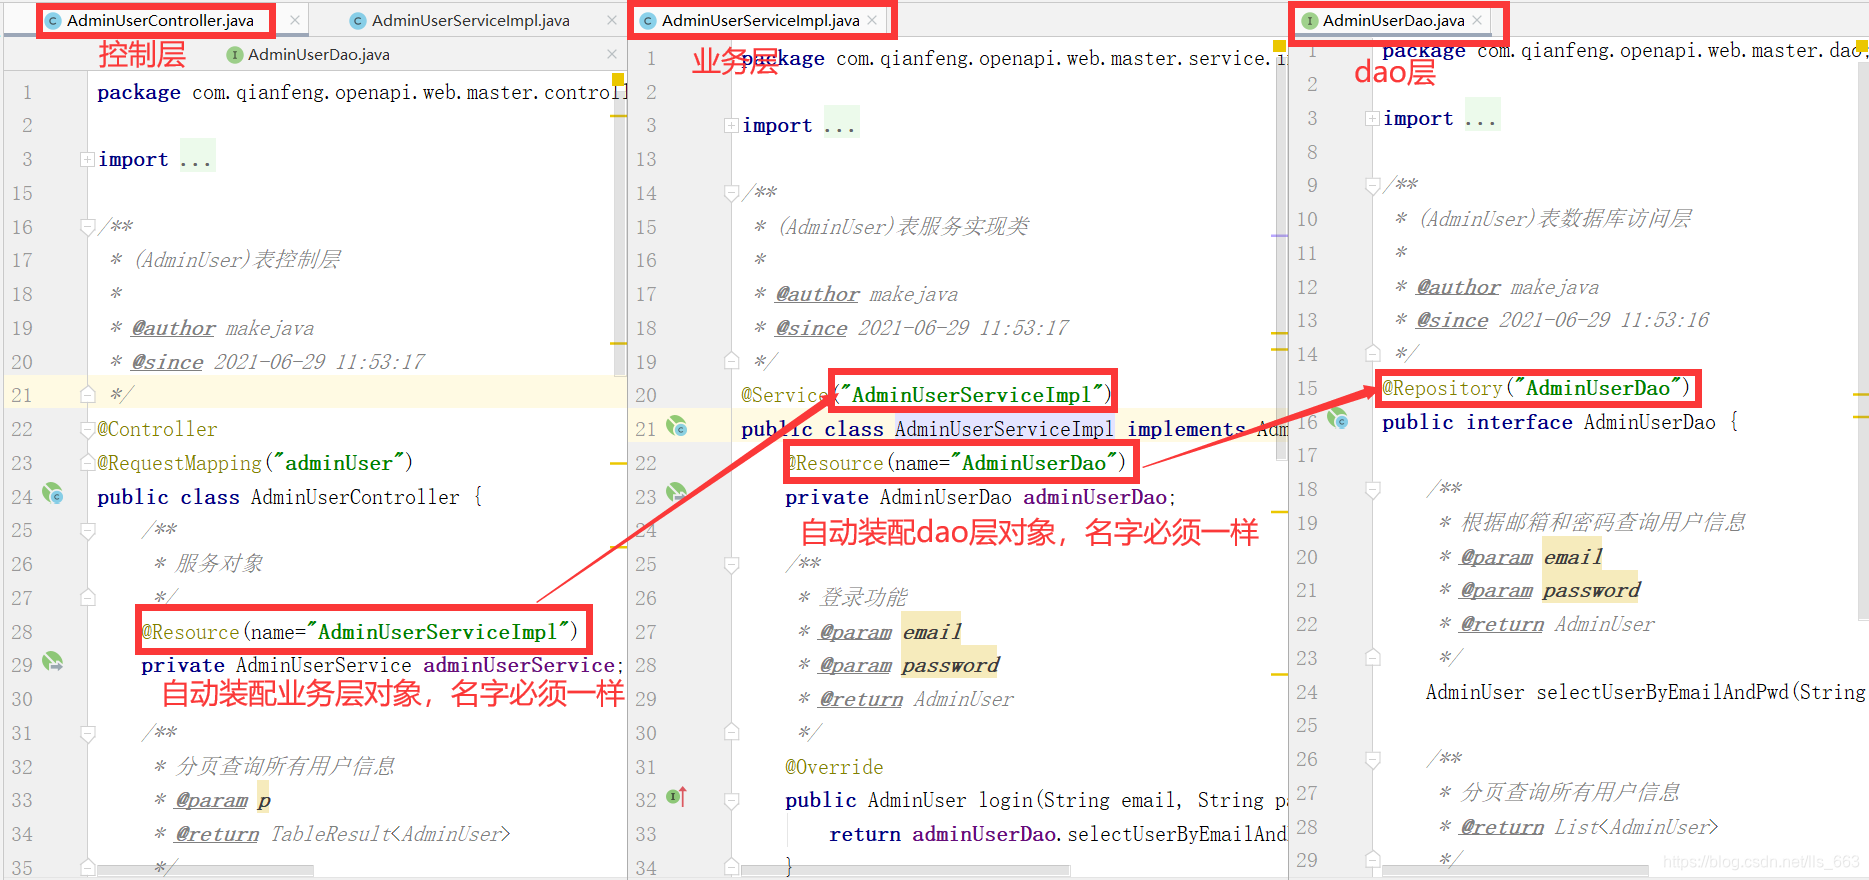The width and height of the screenshot is (1869, 880).
Task: Click inspection status square atop right Dao editor
Action: coord(1863,45)
